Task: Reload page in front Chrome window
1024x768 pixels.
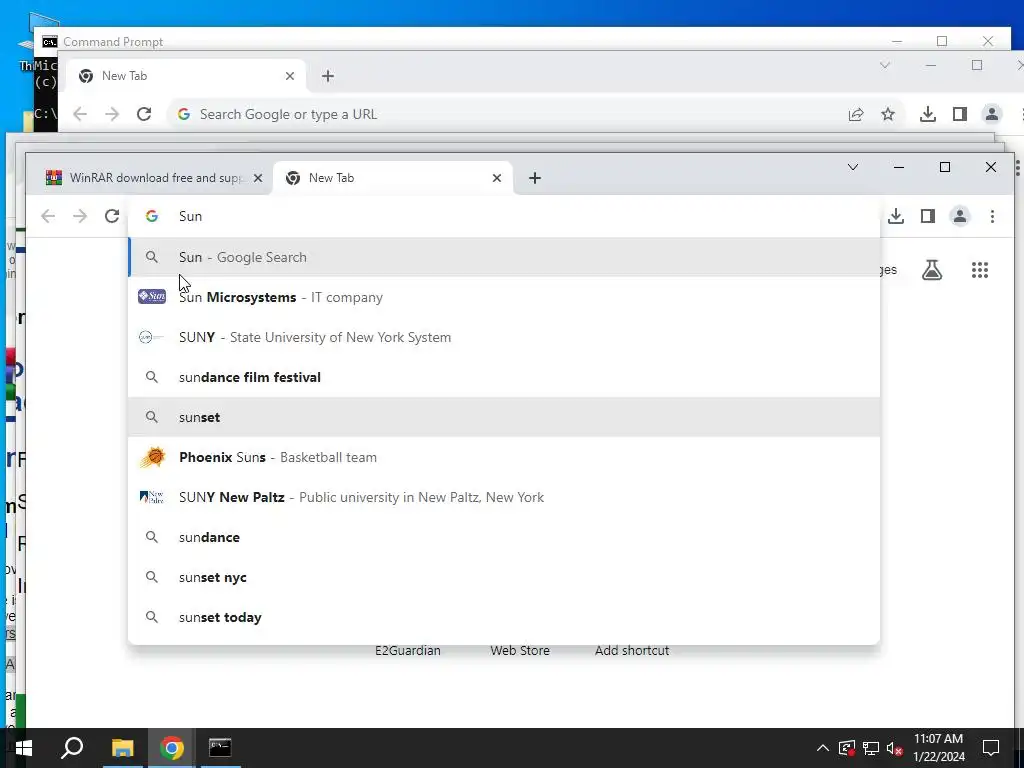Action: point(112,216)
